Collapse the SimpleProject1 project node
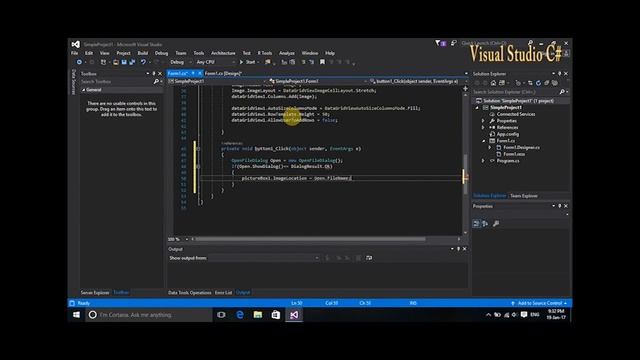This screenshot has height=360, width=640. coord(477,108)
